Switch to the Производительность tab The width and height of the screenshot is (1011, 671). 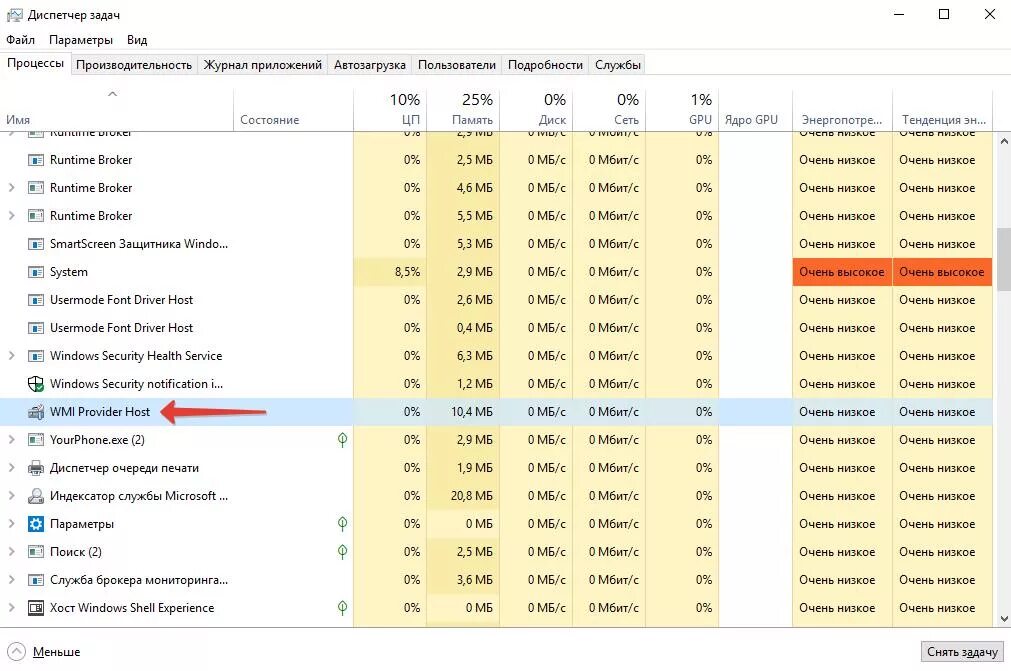133,65
